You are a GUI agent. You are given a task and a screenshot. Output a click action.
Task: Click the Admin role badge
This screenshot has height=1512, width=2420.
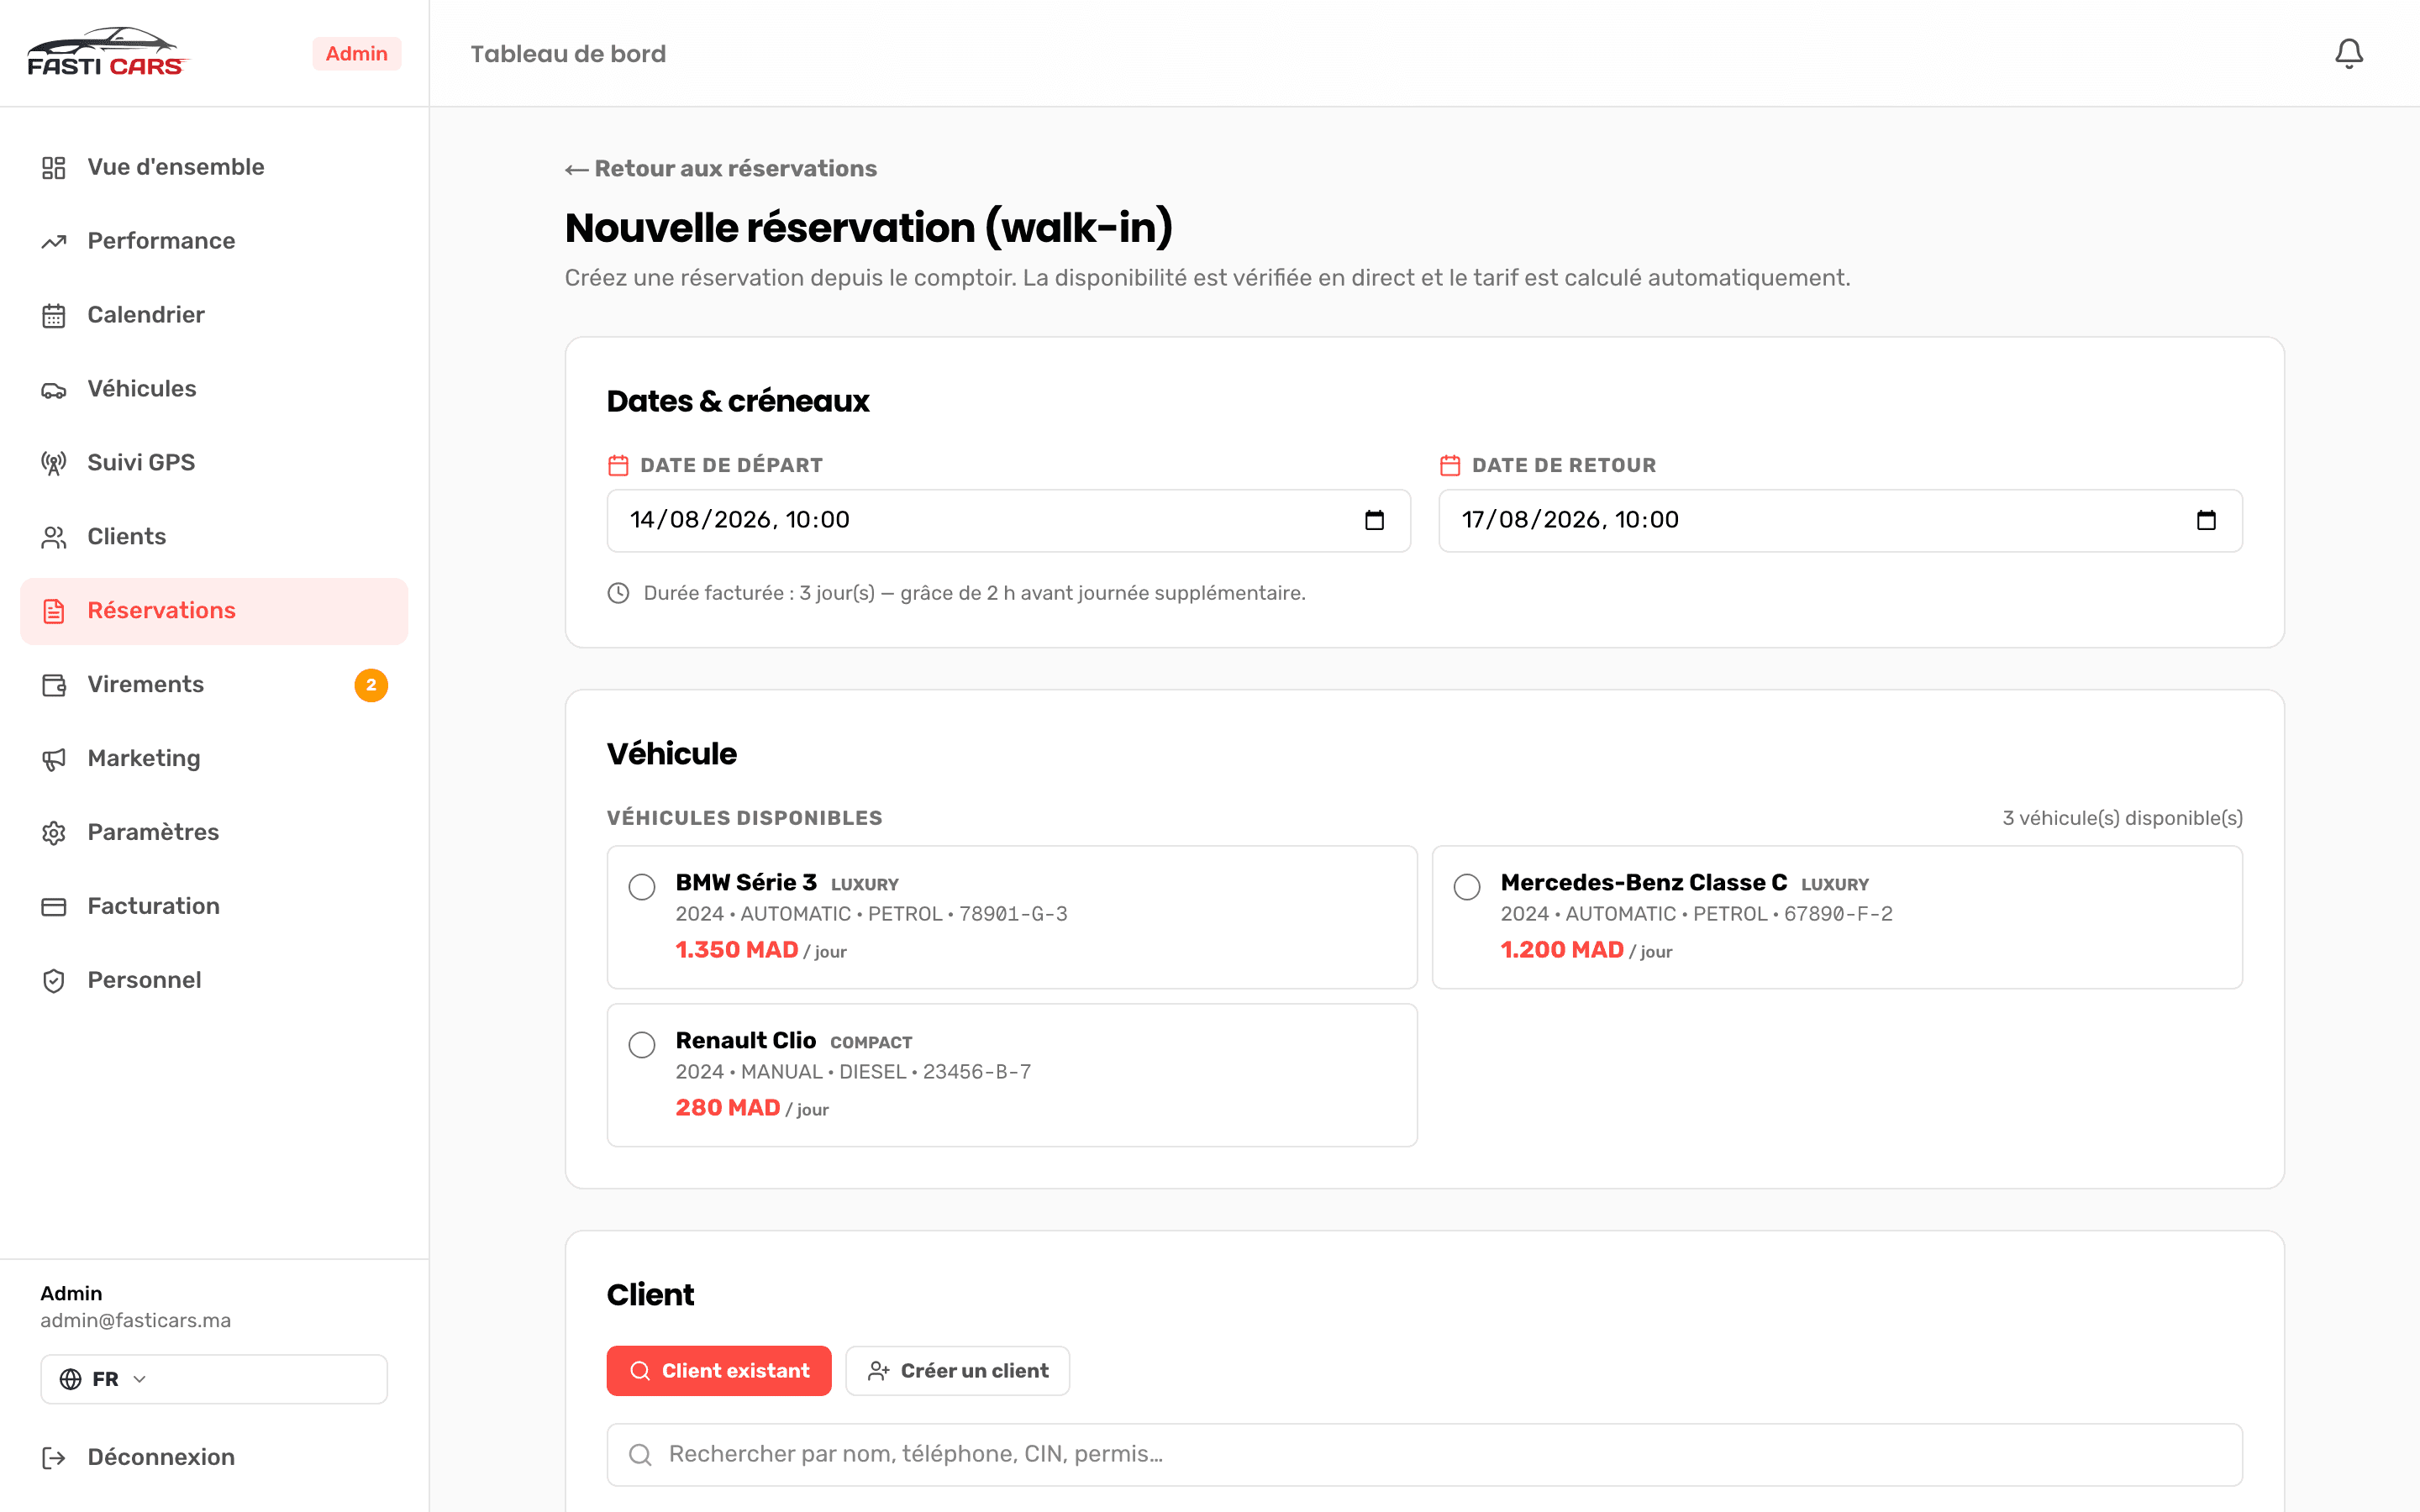(x=357, y=54)
